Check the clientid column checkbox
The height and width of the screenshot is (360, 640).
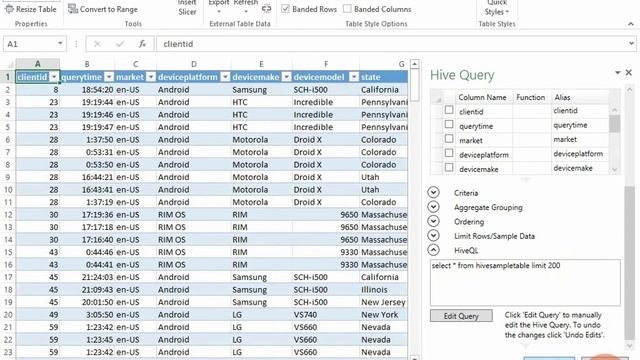point(449,110)
